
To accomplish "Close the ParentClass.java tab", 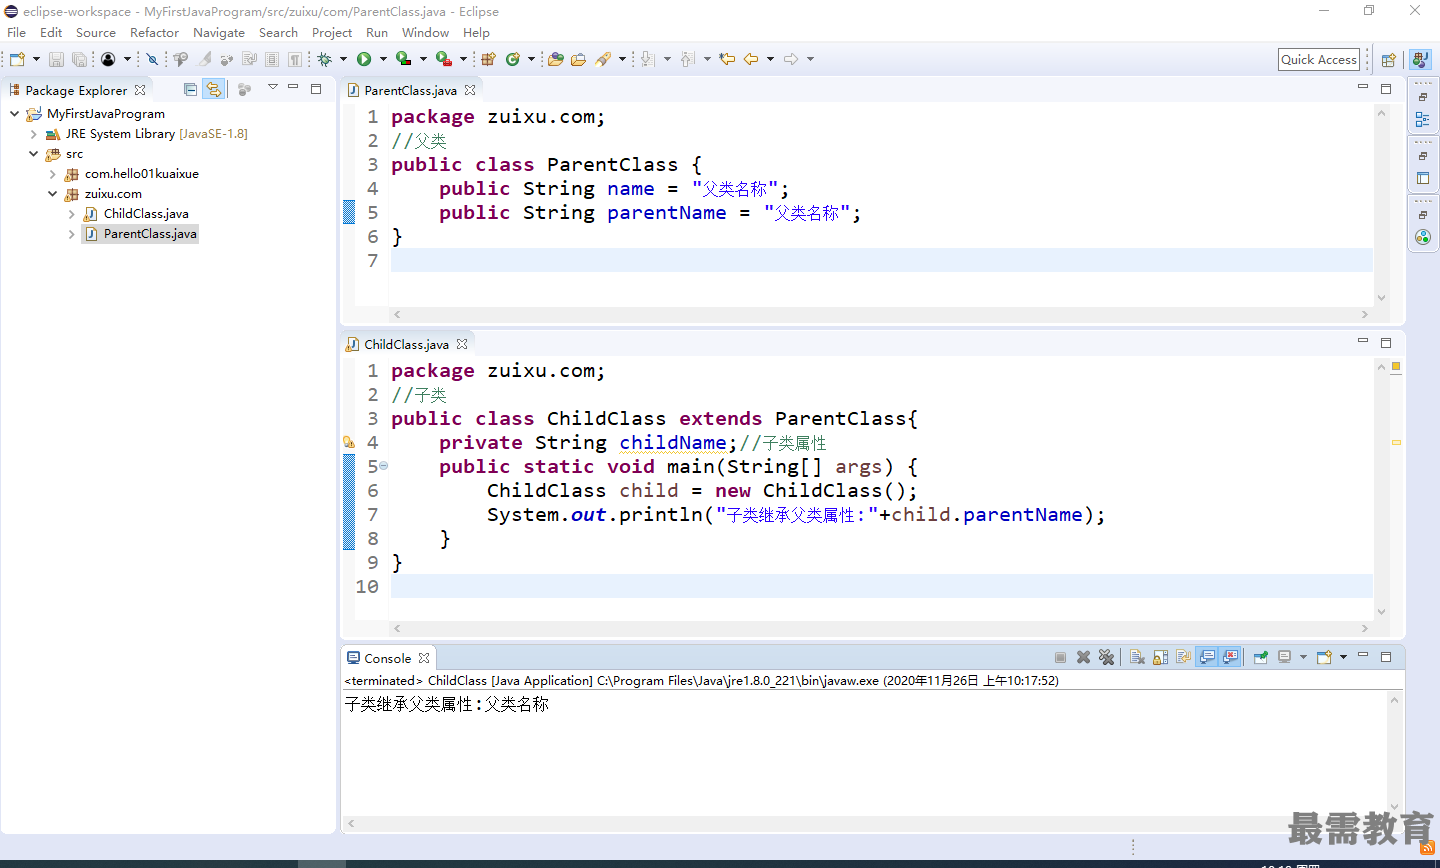I will [x=470, y=90].
